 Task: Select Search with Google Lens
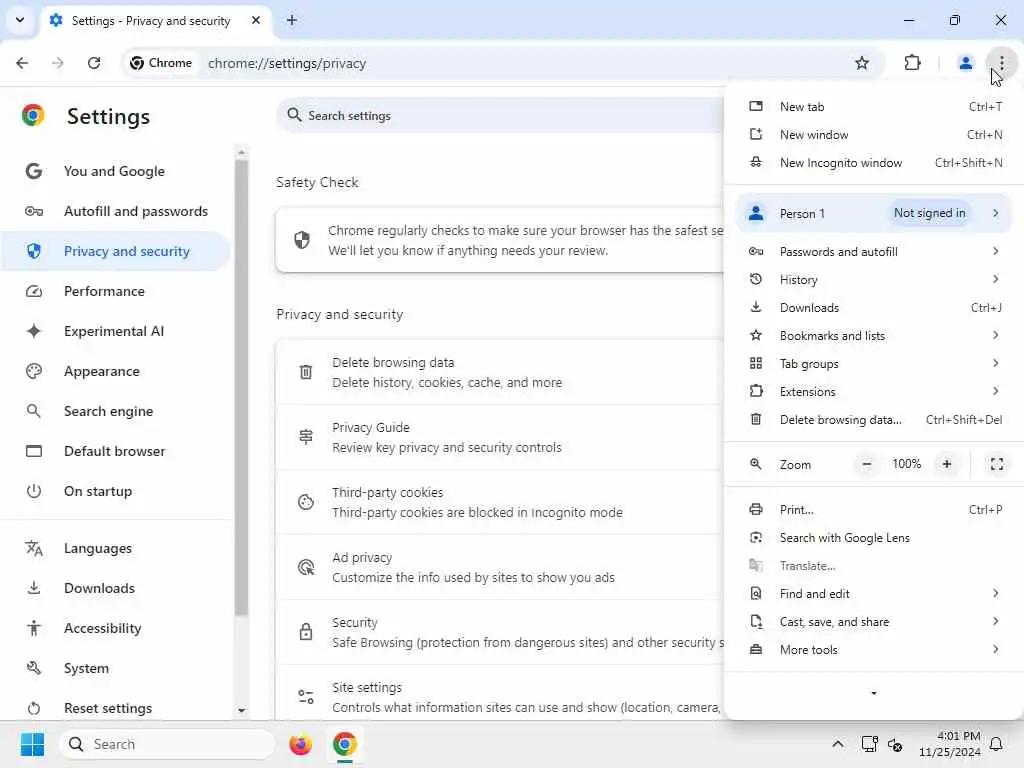click(x=874, y=538)
